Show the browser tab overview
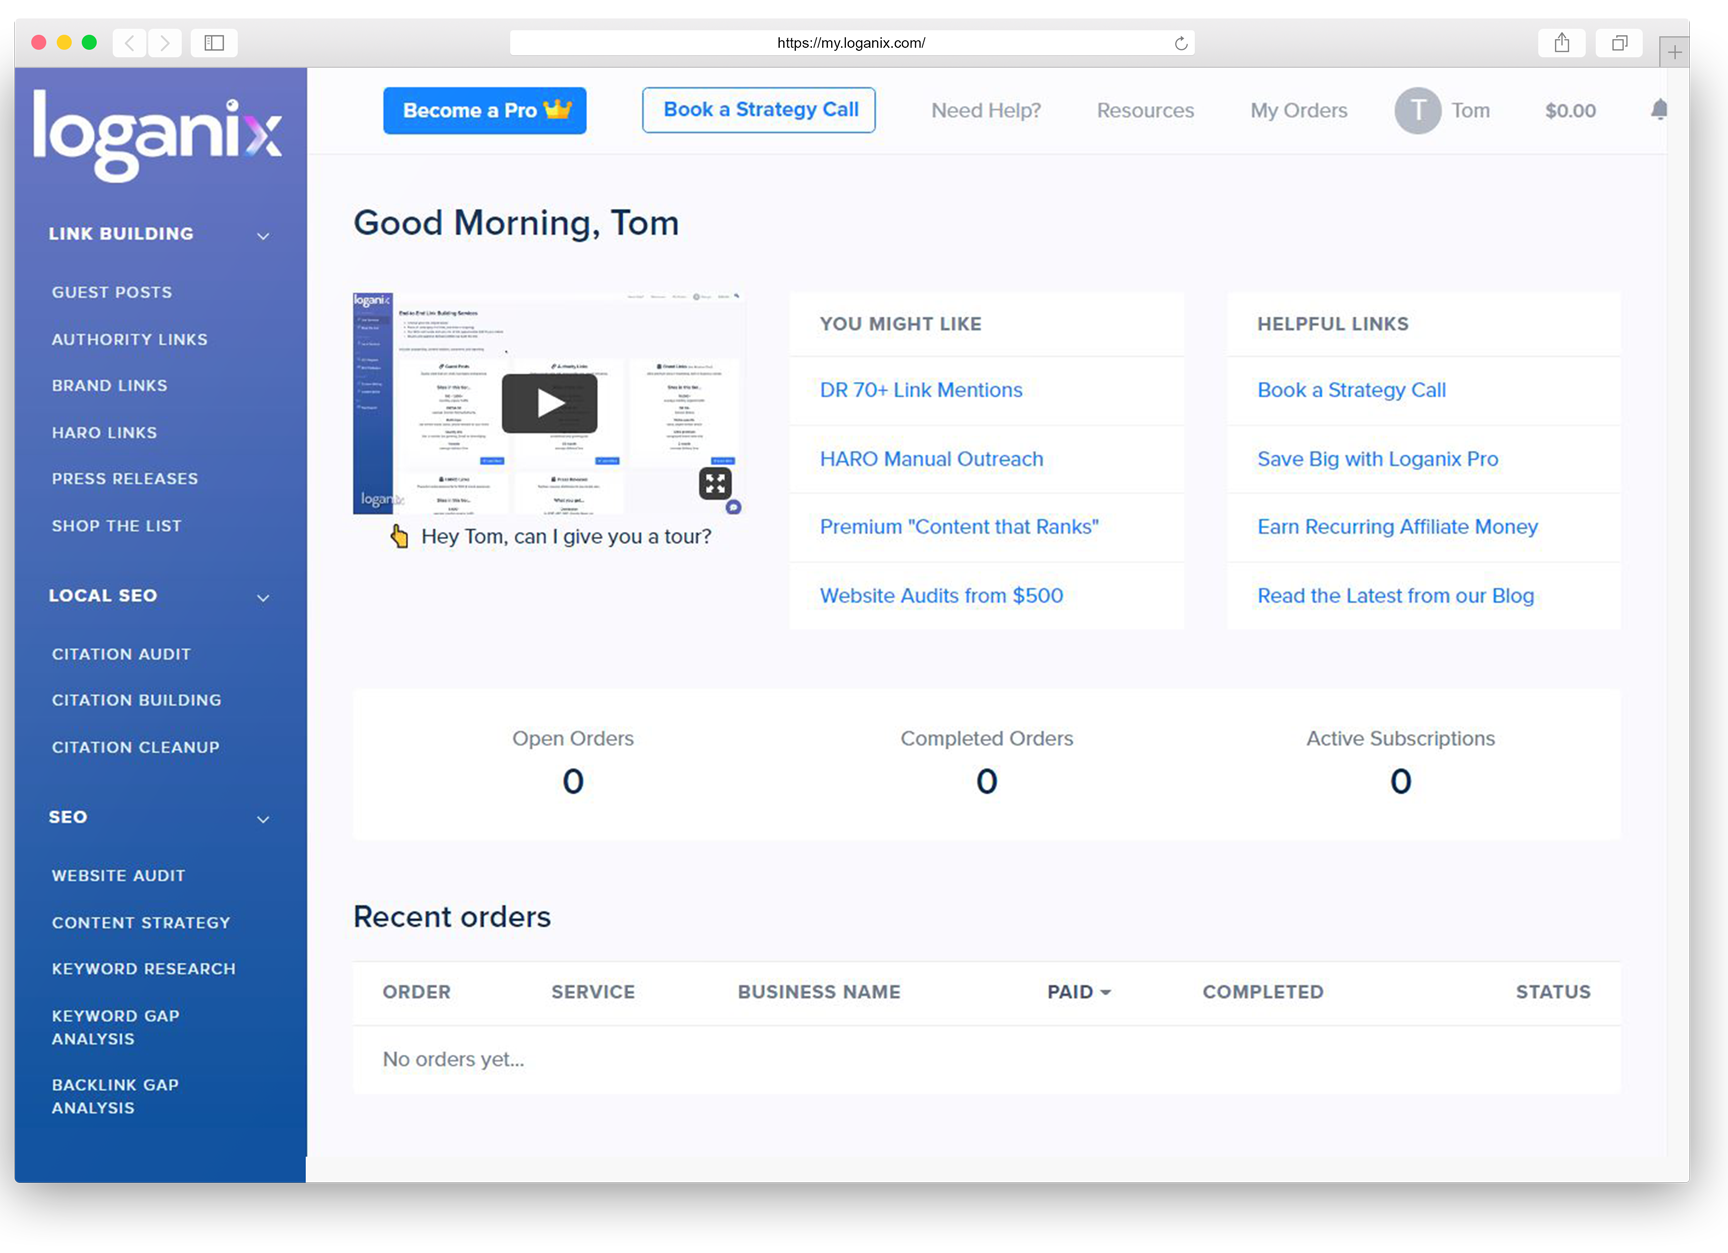 click(1619, 43)
